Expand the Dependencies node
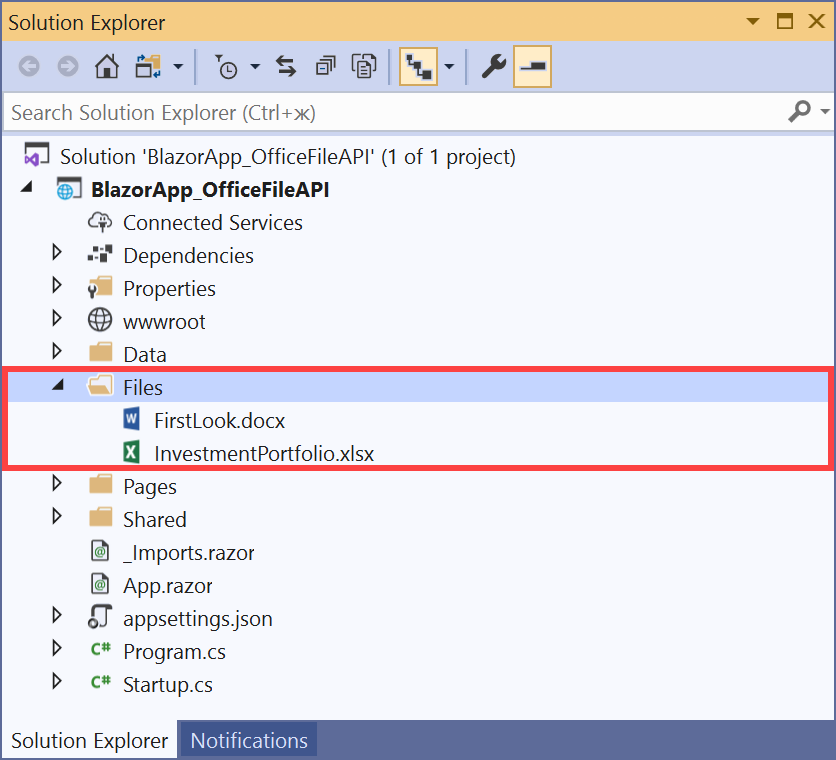The image size is (836, 760). [x=57, y=252]
